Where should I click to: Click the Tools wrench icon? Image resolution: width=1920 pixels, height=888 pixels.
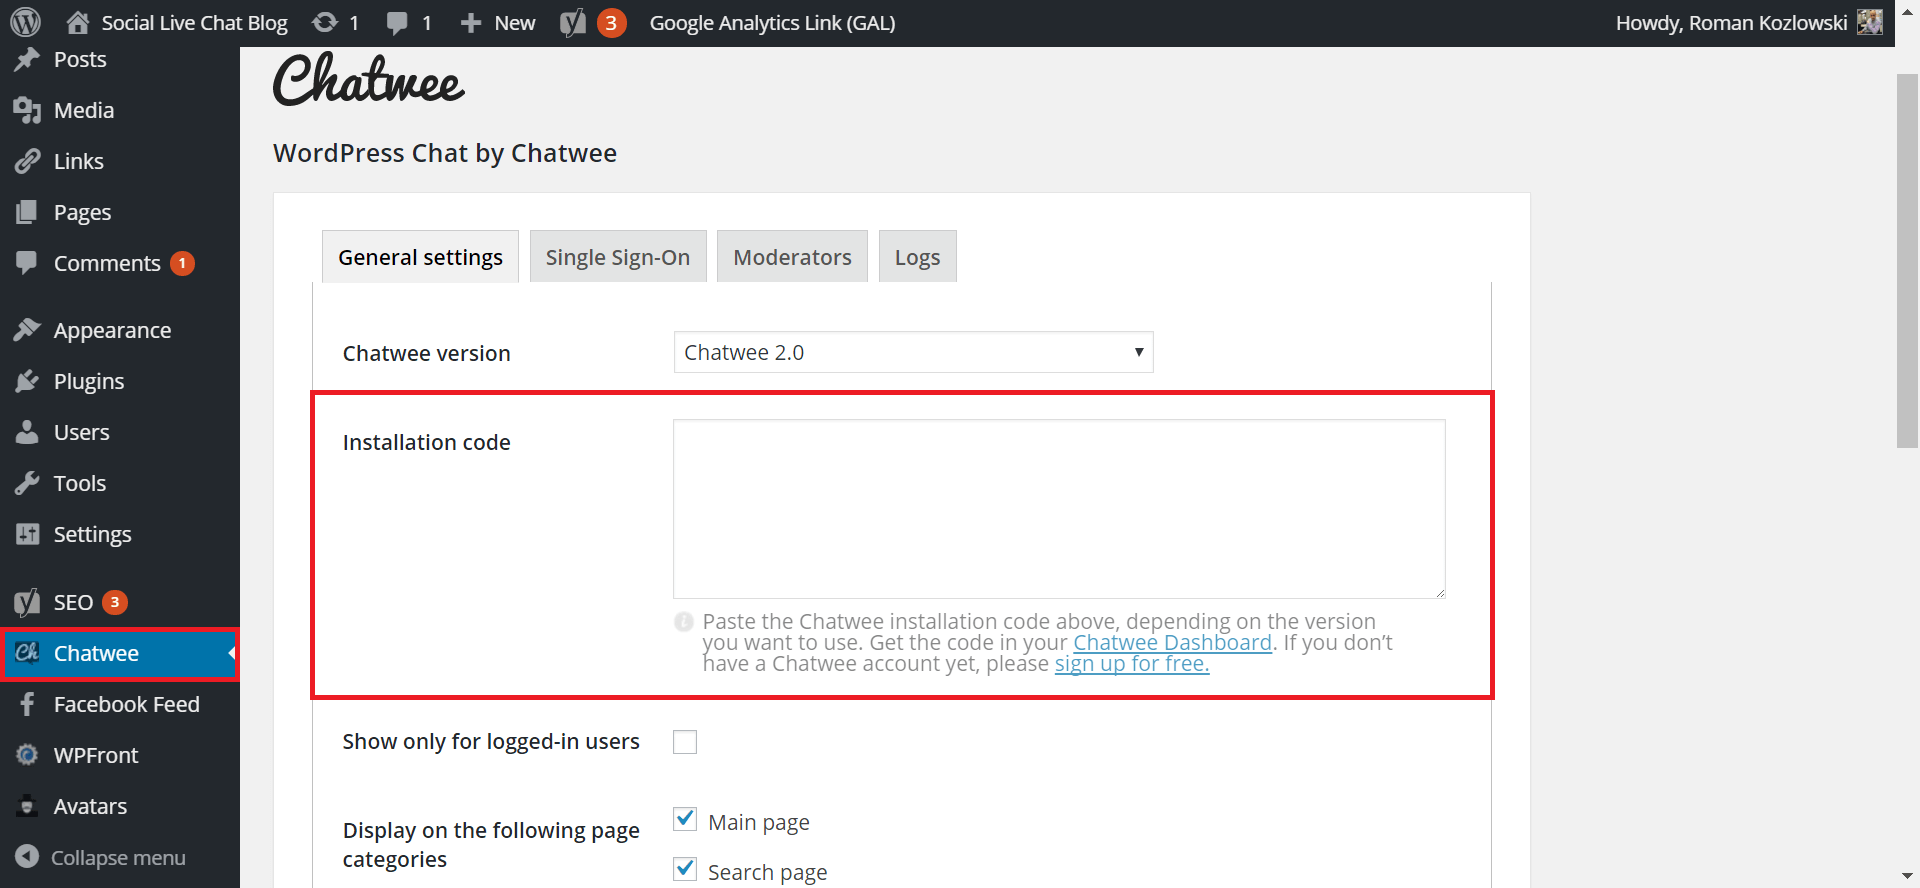[27, 483]
